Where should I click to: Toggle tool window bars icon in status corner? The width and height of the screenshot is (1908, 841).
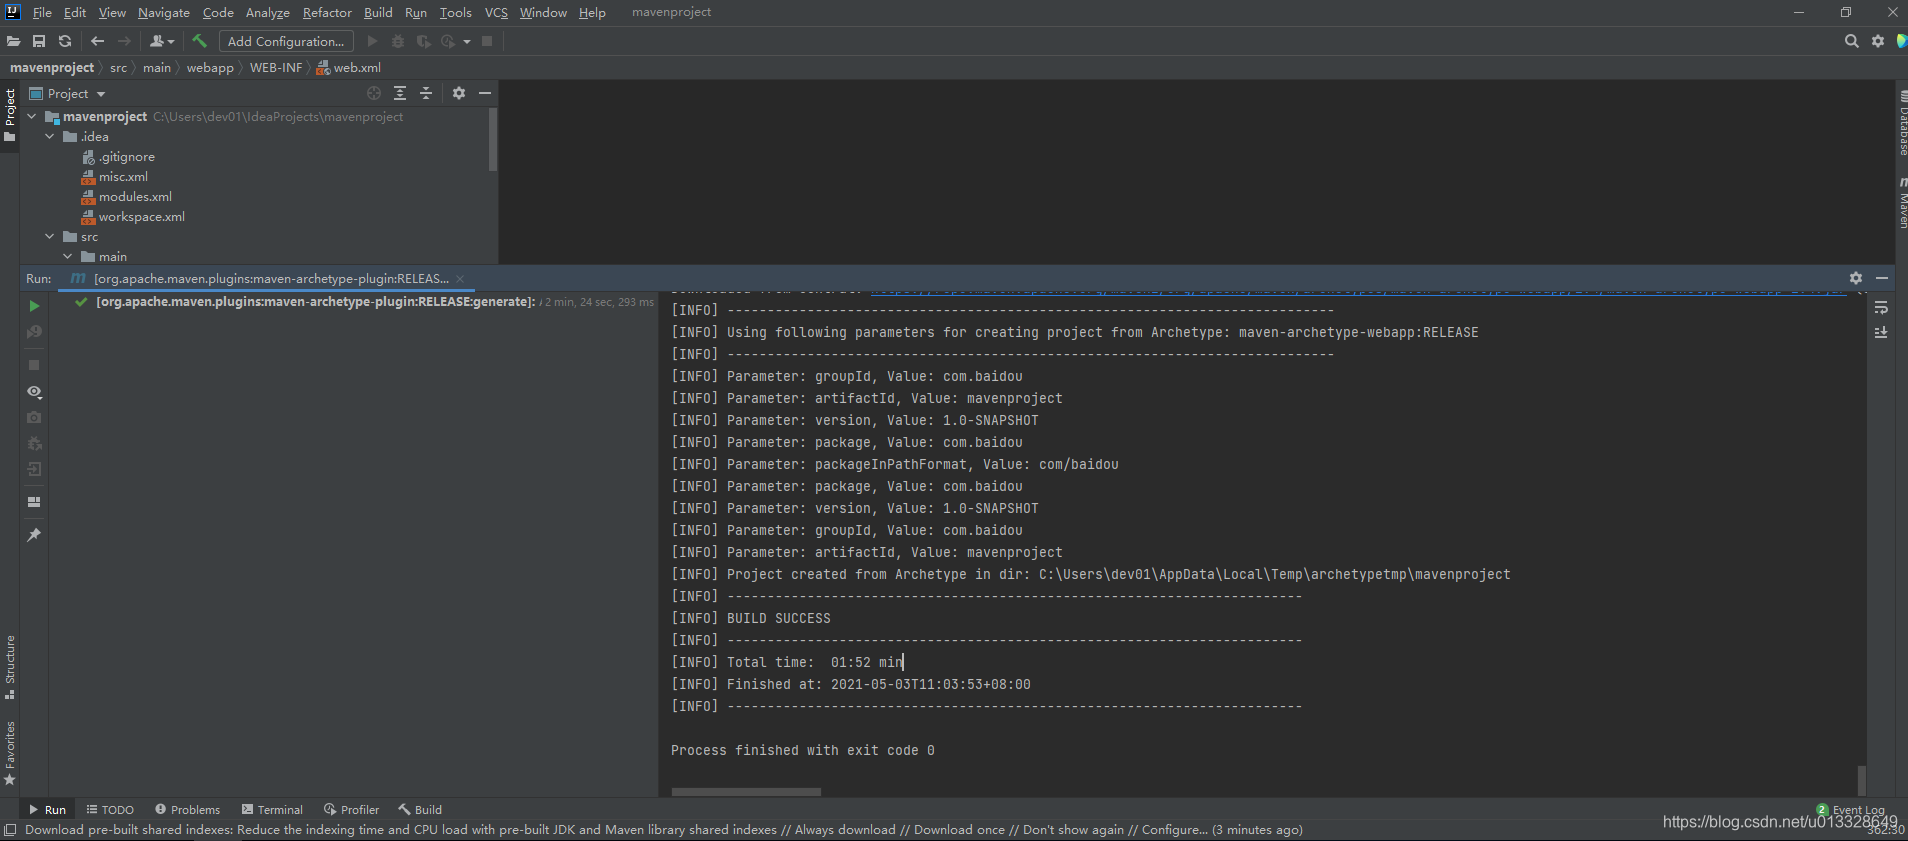[10, 830]
